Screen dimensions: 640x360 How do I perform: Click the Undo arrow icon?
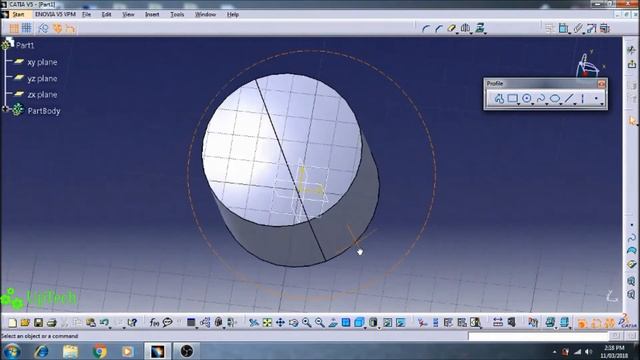click(x=104, y=323)
